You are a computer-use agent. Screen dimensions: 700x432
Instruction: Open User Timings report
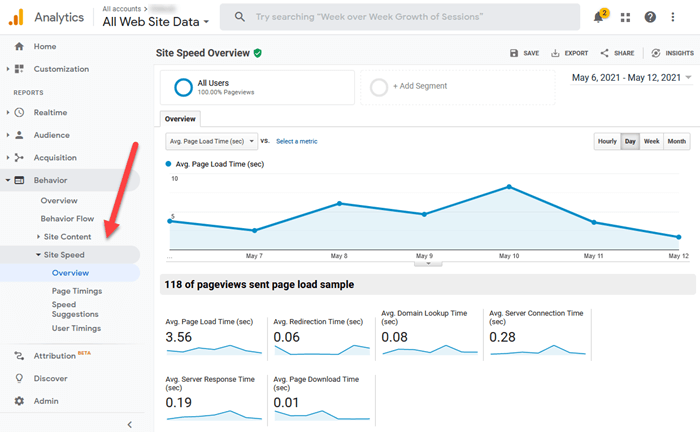click(76, 328)
